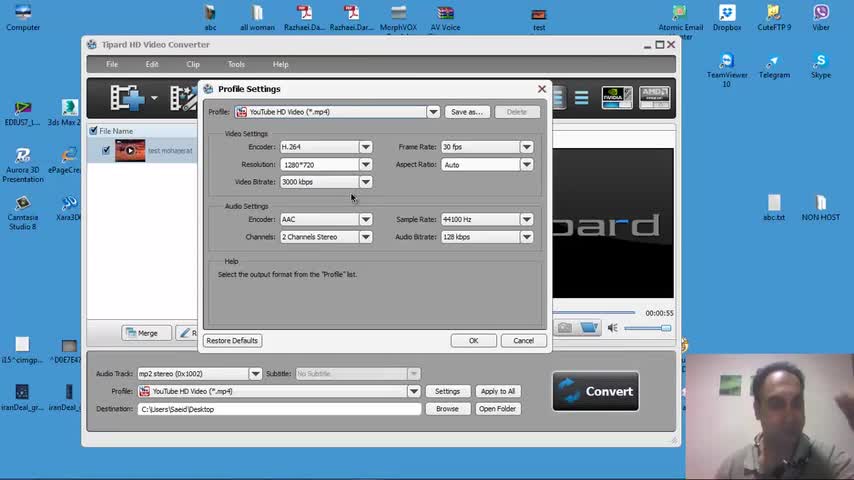Expand the Resolution 1280*720 dropdown
Image resolution: width=854 pixels, height=480 pixels.
365,165
